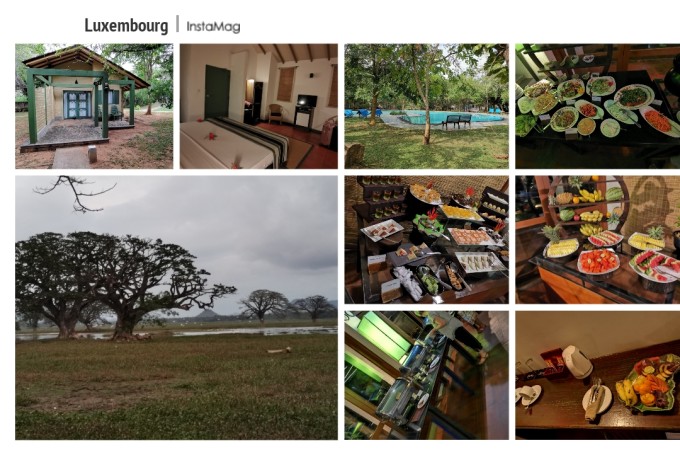Click the pineapple in fruit display photo

[552, 234]
